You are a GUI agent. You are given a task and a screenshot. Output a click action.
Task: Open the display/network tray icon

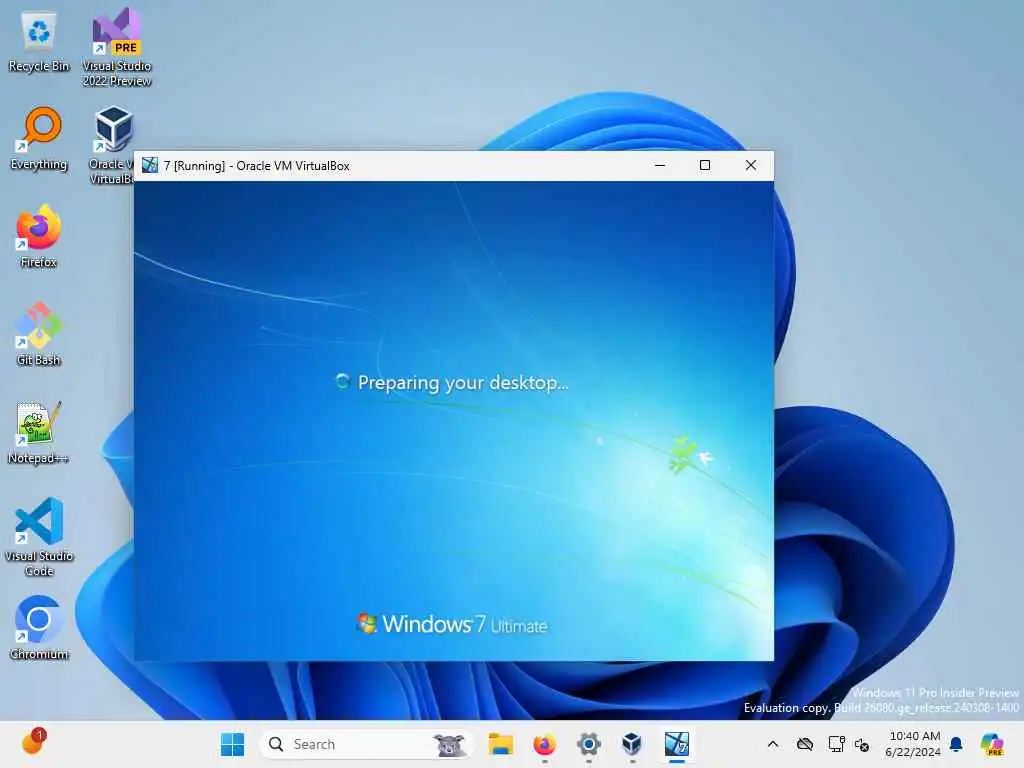pyautogui.click(x=836, y=744)
